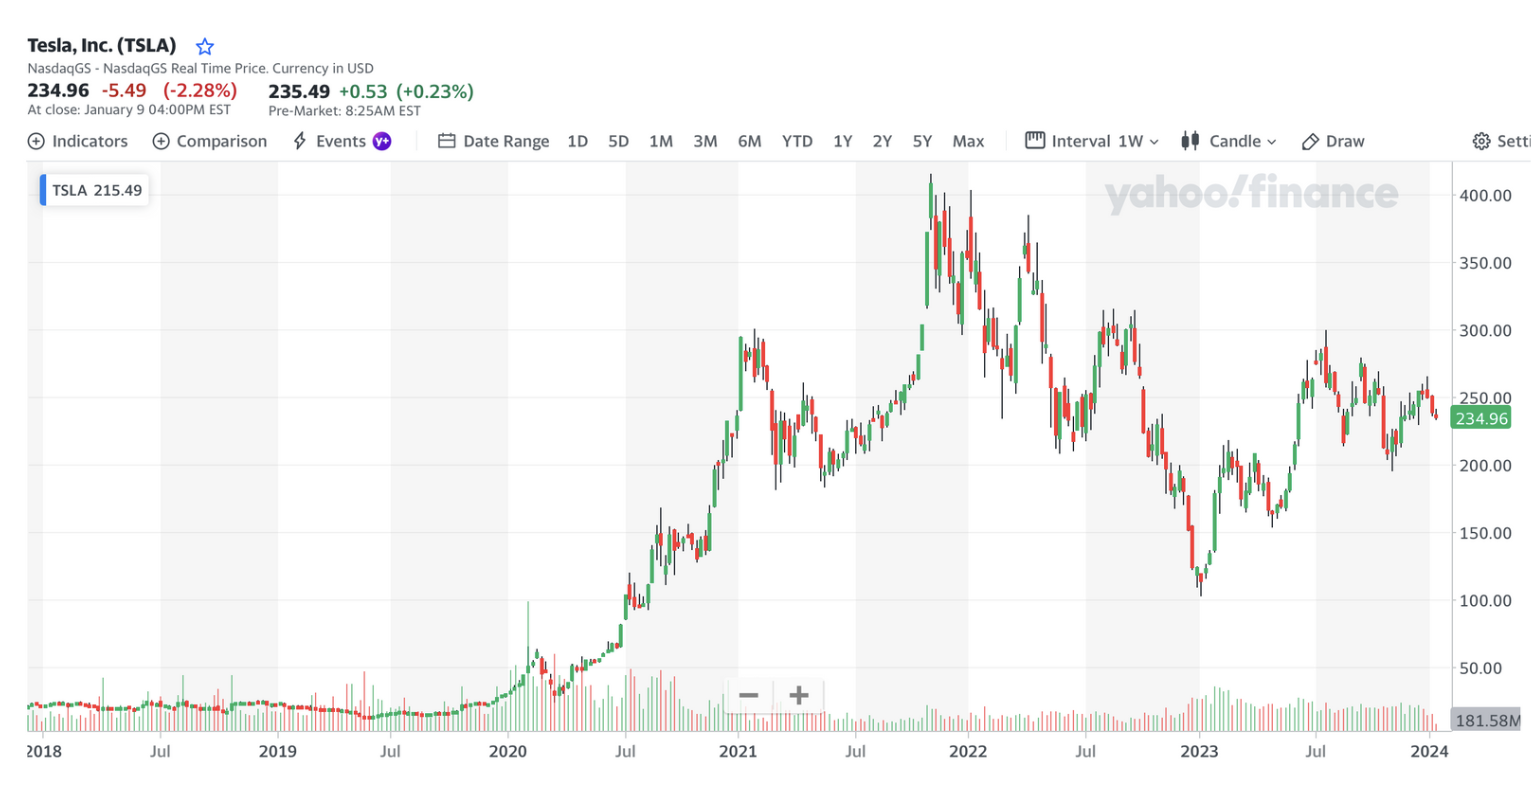Select the 5D range

(619, 141)
